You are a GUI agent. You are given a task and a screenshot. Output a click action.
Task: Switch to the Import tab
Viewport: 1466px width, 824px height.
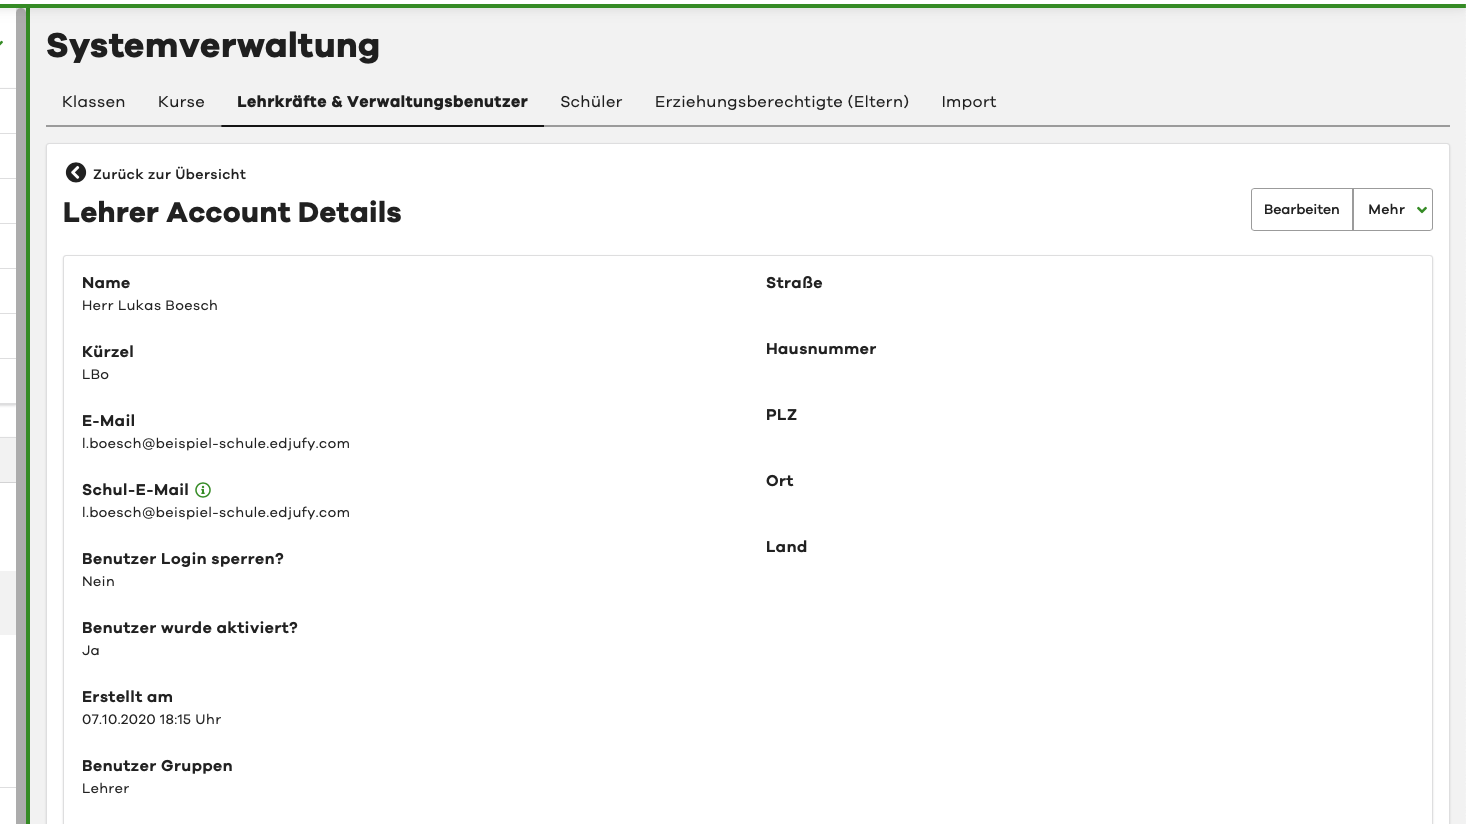click(968, 102)
